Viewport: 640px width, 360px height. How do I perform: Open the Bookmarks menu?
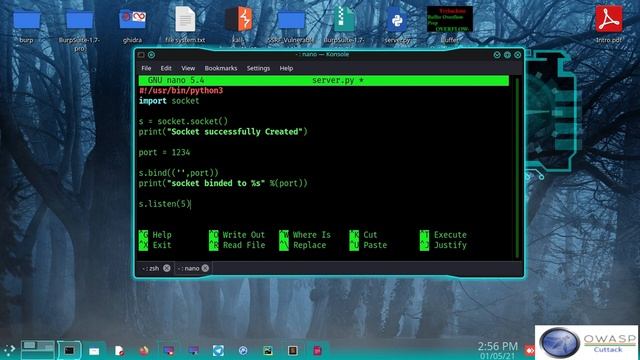click(220, 68)
